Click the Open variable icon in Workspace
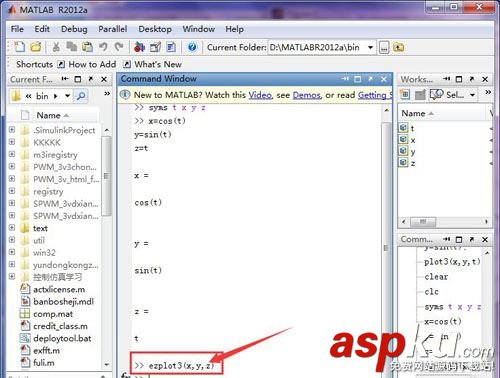 pyautogui.click(x=420, y=95)
